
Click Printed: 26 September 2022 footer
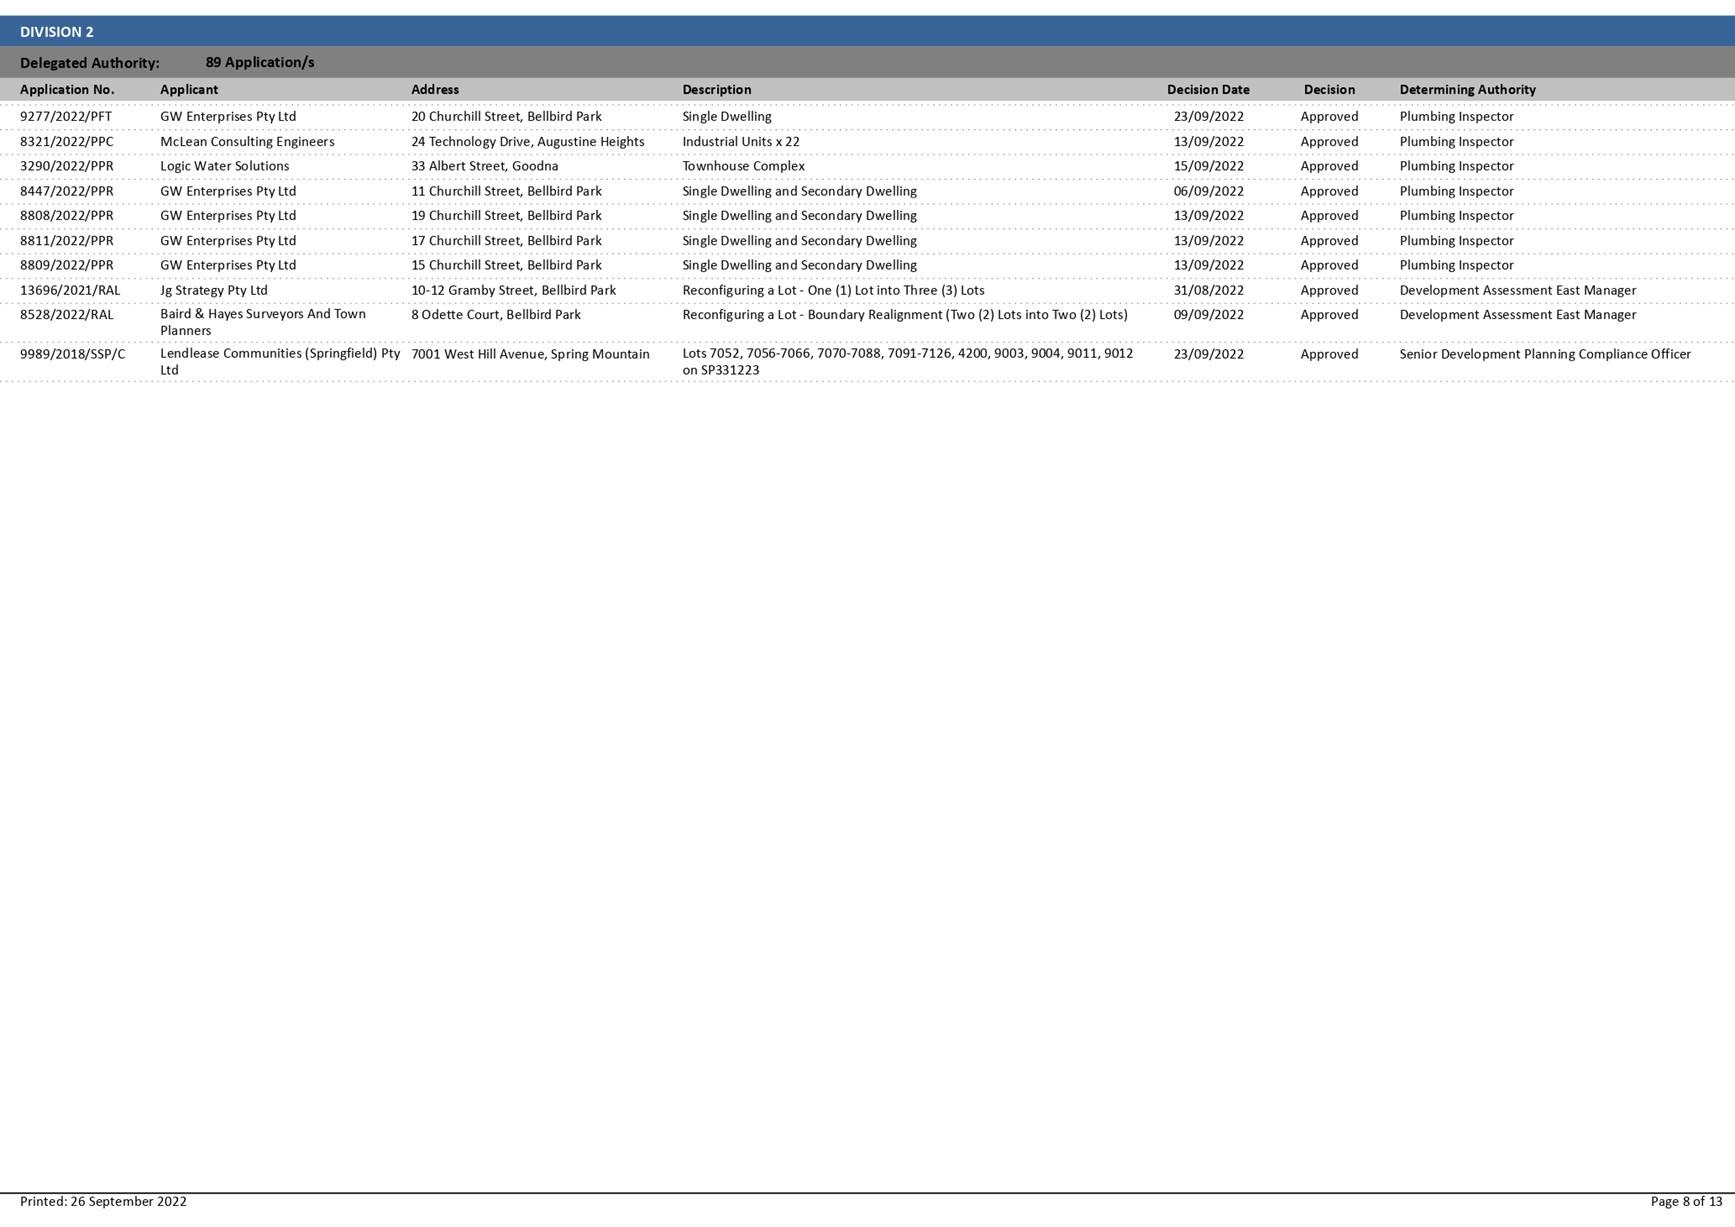103,1202
